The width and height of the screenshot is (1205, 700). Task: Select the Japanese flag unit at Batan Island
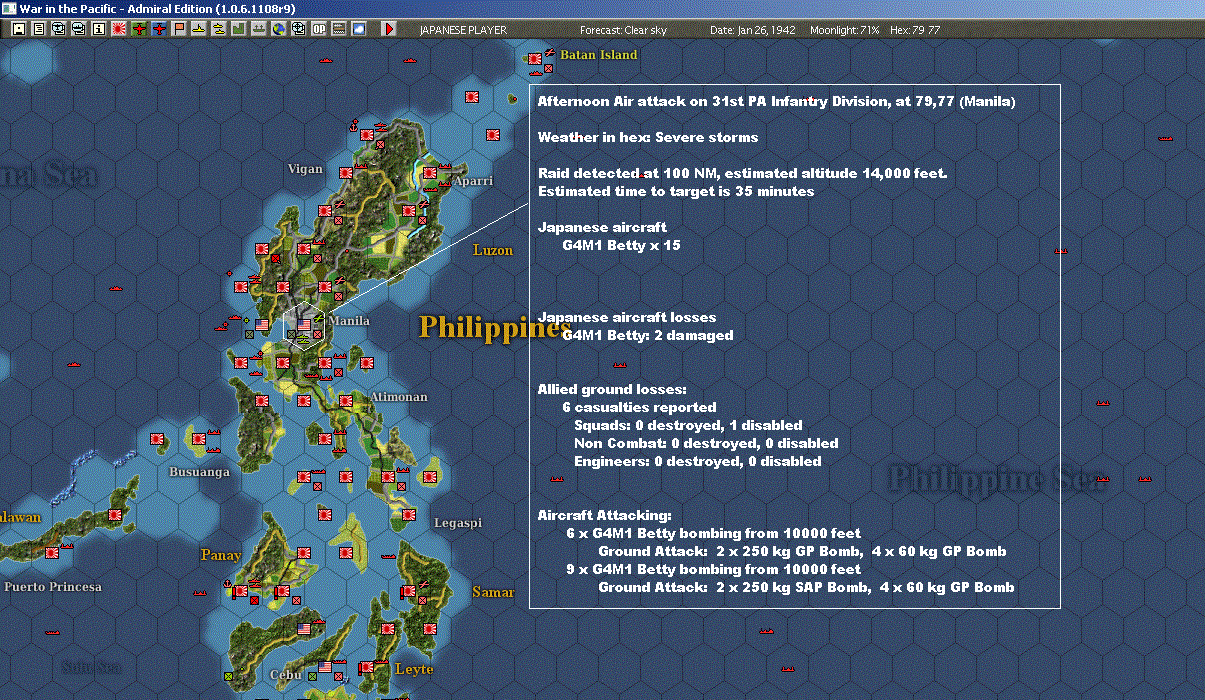click(x=535, y=58)
